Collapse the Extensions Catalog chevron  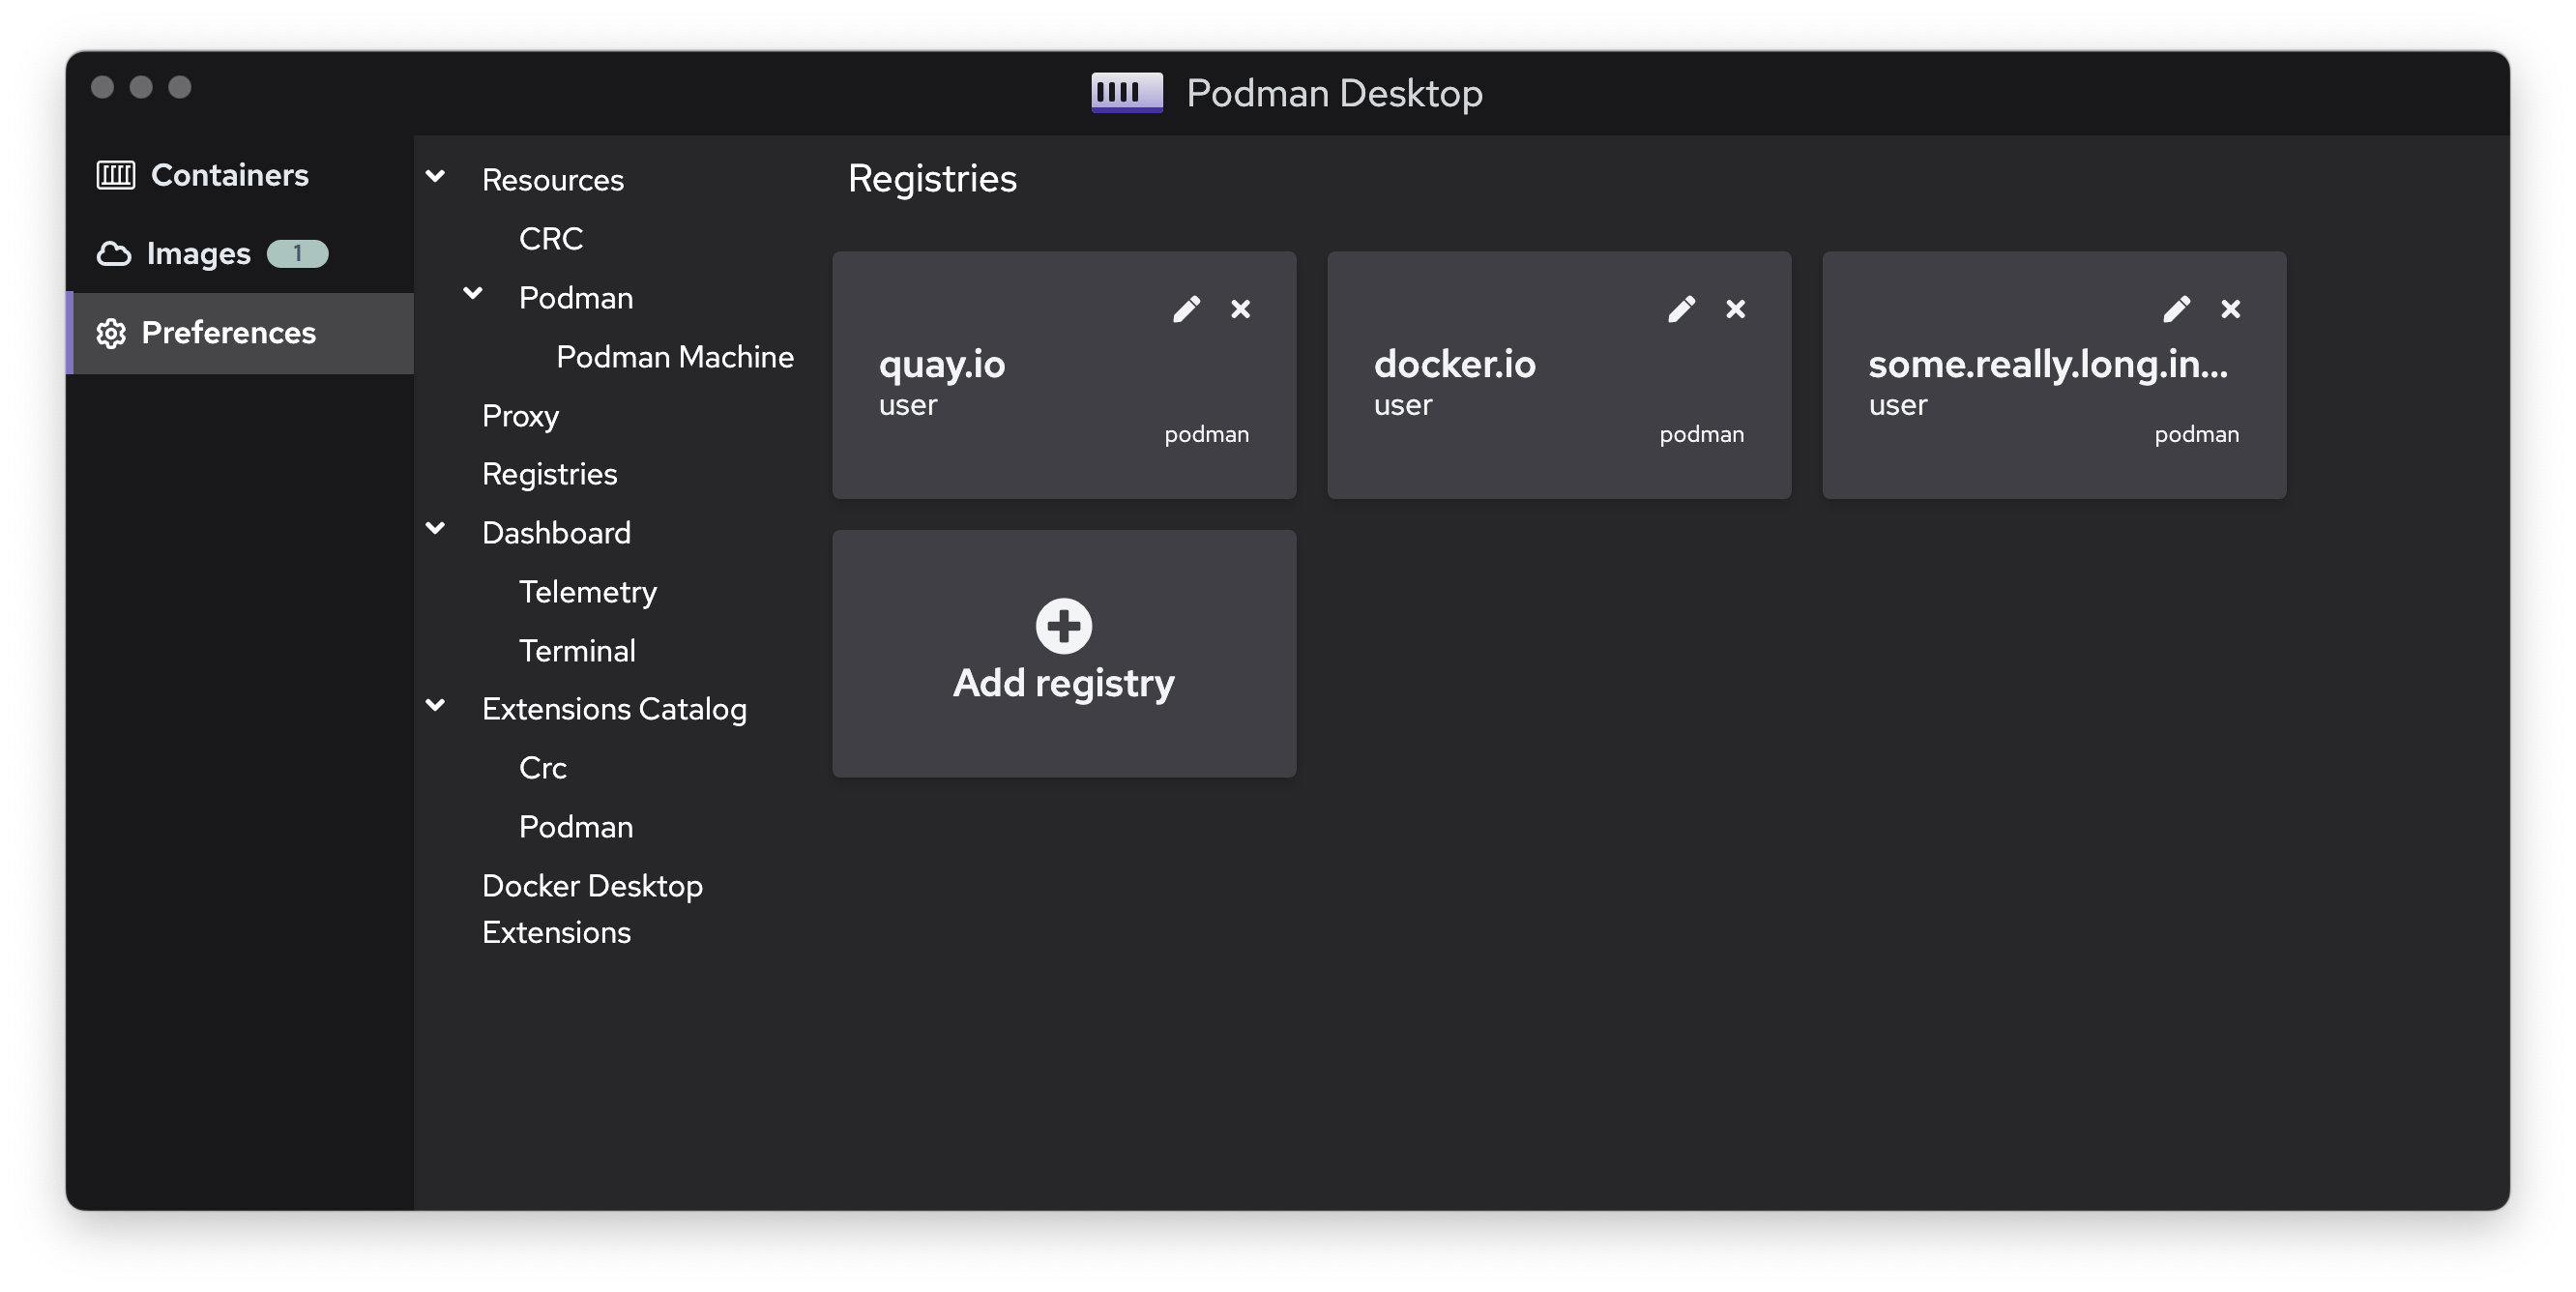click(435, 705)
